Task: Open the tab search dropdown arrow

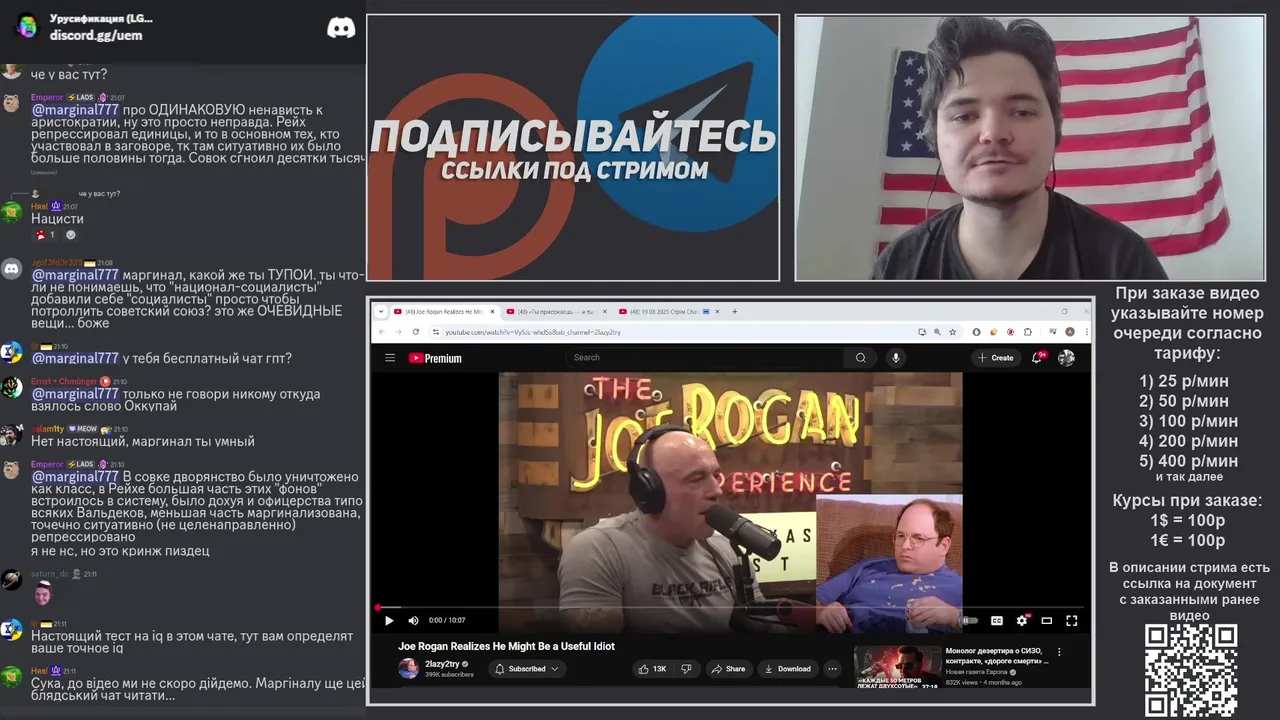Action: click(x=381, y=311)
